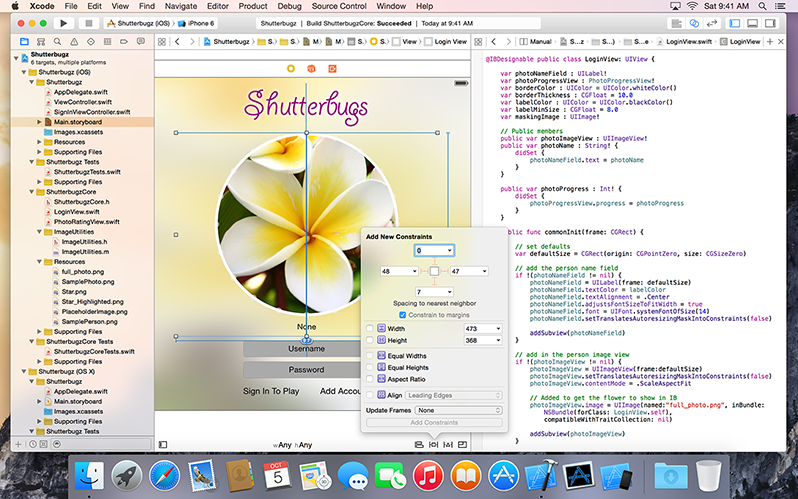Open the Update Frames dropdown
798x499 pixels.
click(459, 410)
